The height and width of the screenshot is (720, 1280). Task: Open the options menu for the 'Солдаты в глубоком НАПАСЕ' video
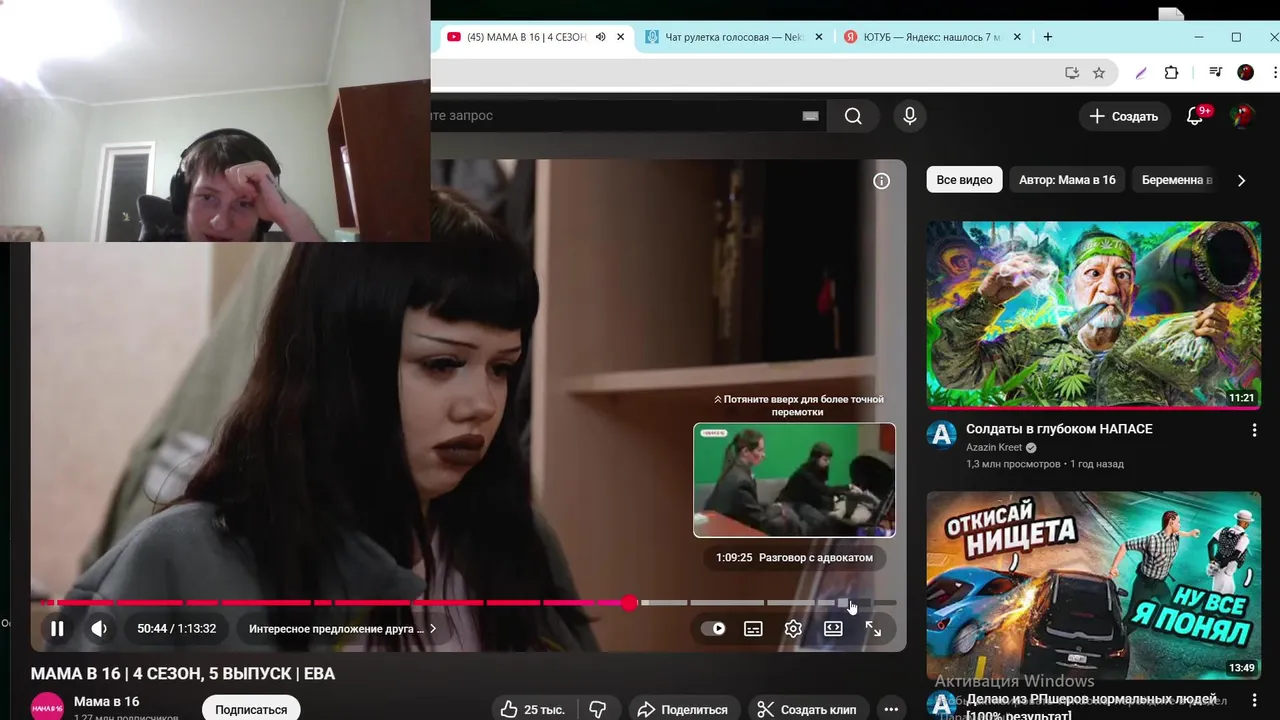pos(1254,430)
